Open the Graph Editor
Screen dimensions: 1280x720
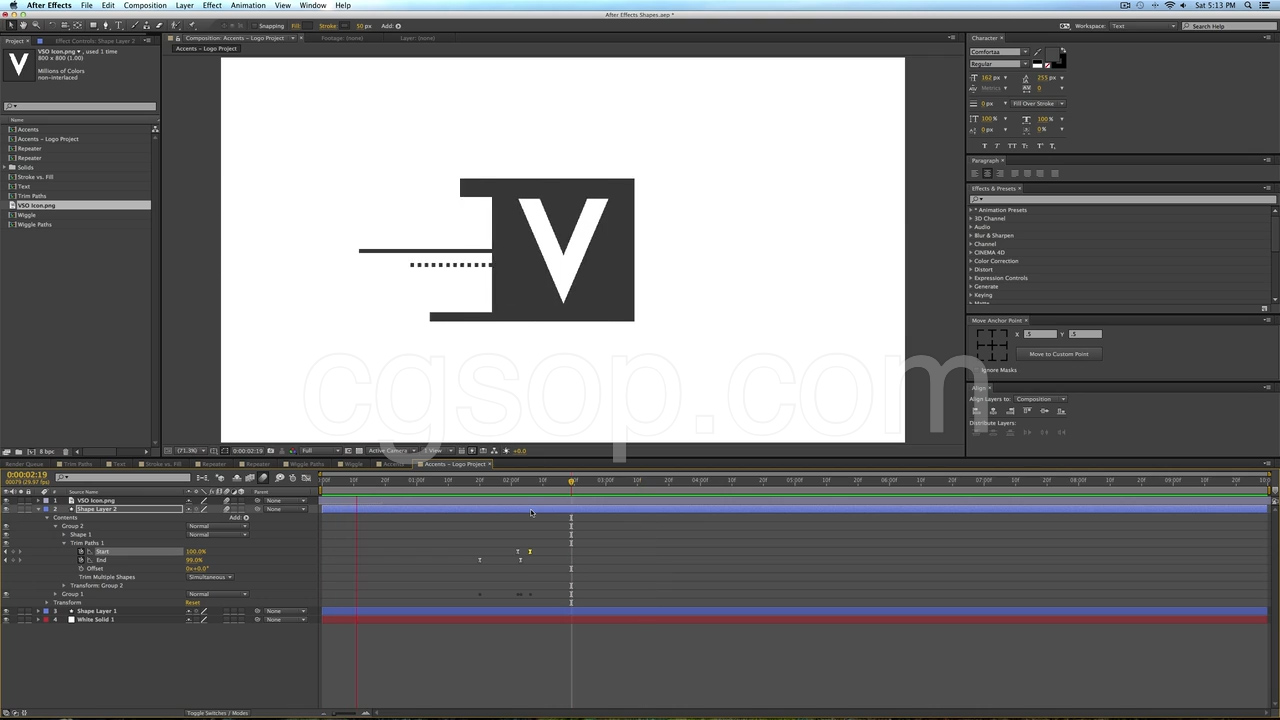(307, 478)
